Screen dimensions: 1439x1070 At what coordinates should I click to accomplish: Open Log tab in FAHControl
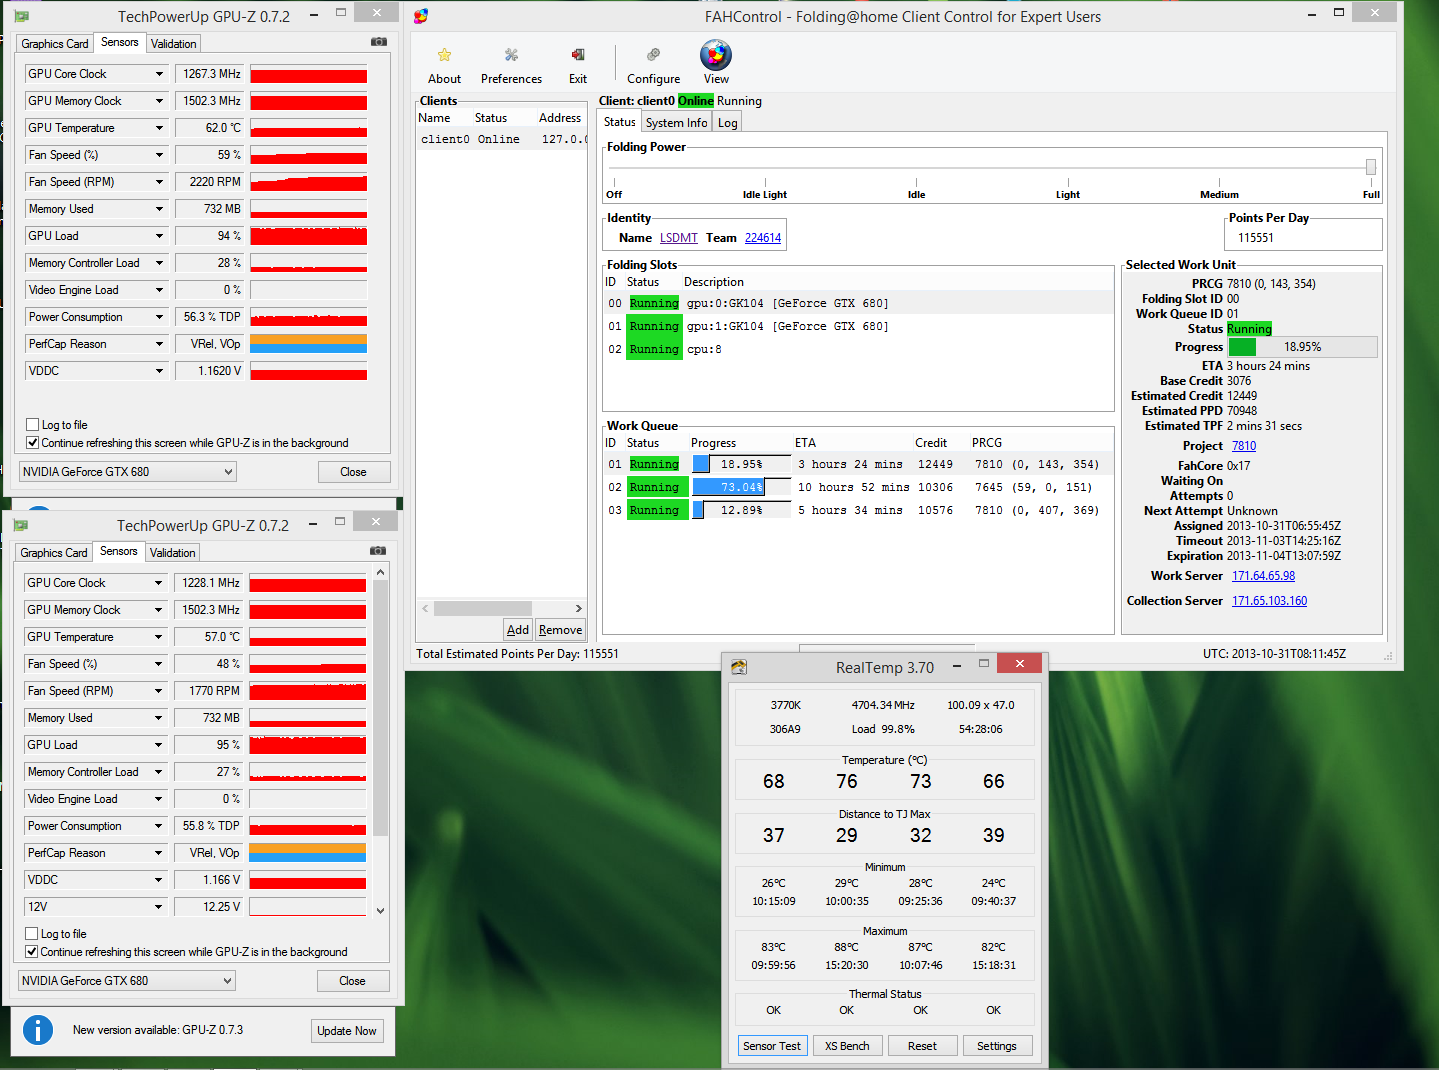(x=728, y=123)
